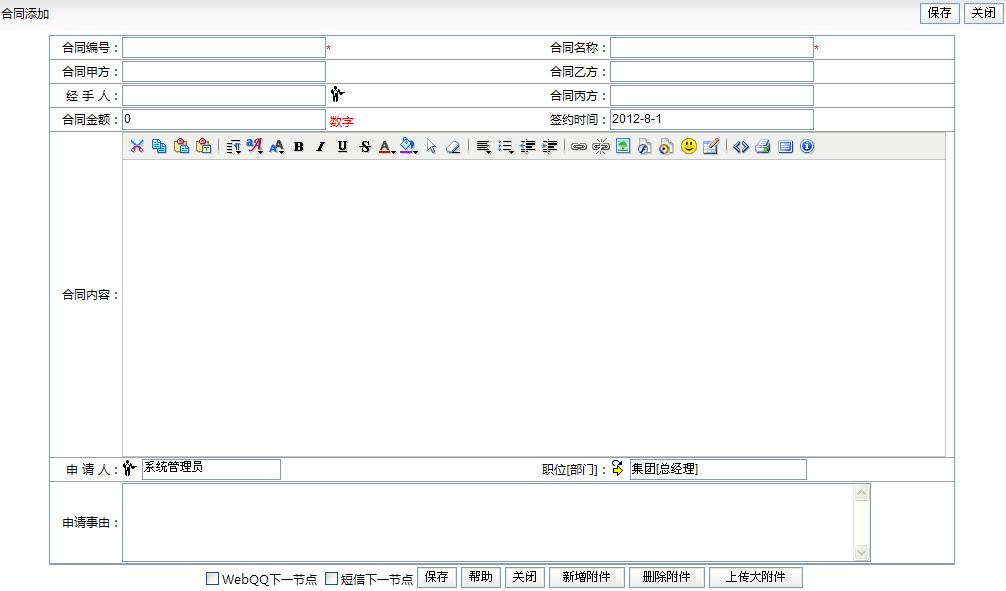Viewport: 1006px width, 591px height.
Task: Insert a smiley emoticon
Action: [689, 147]
